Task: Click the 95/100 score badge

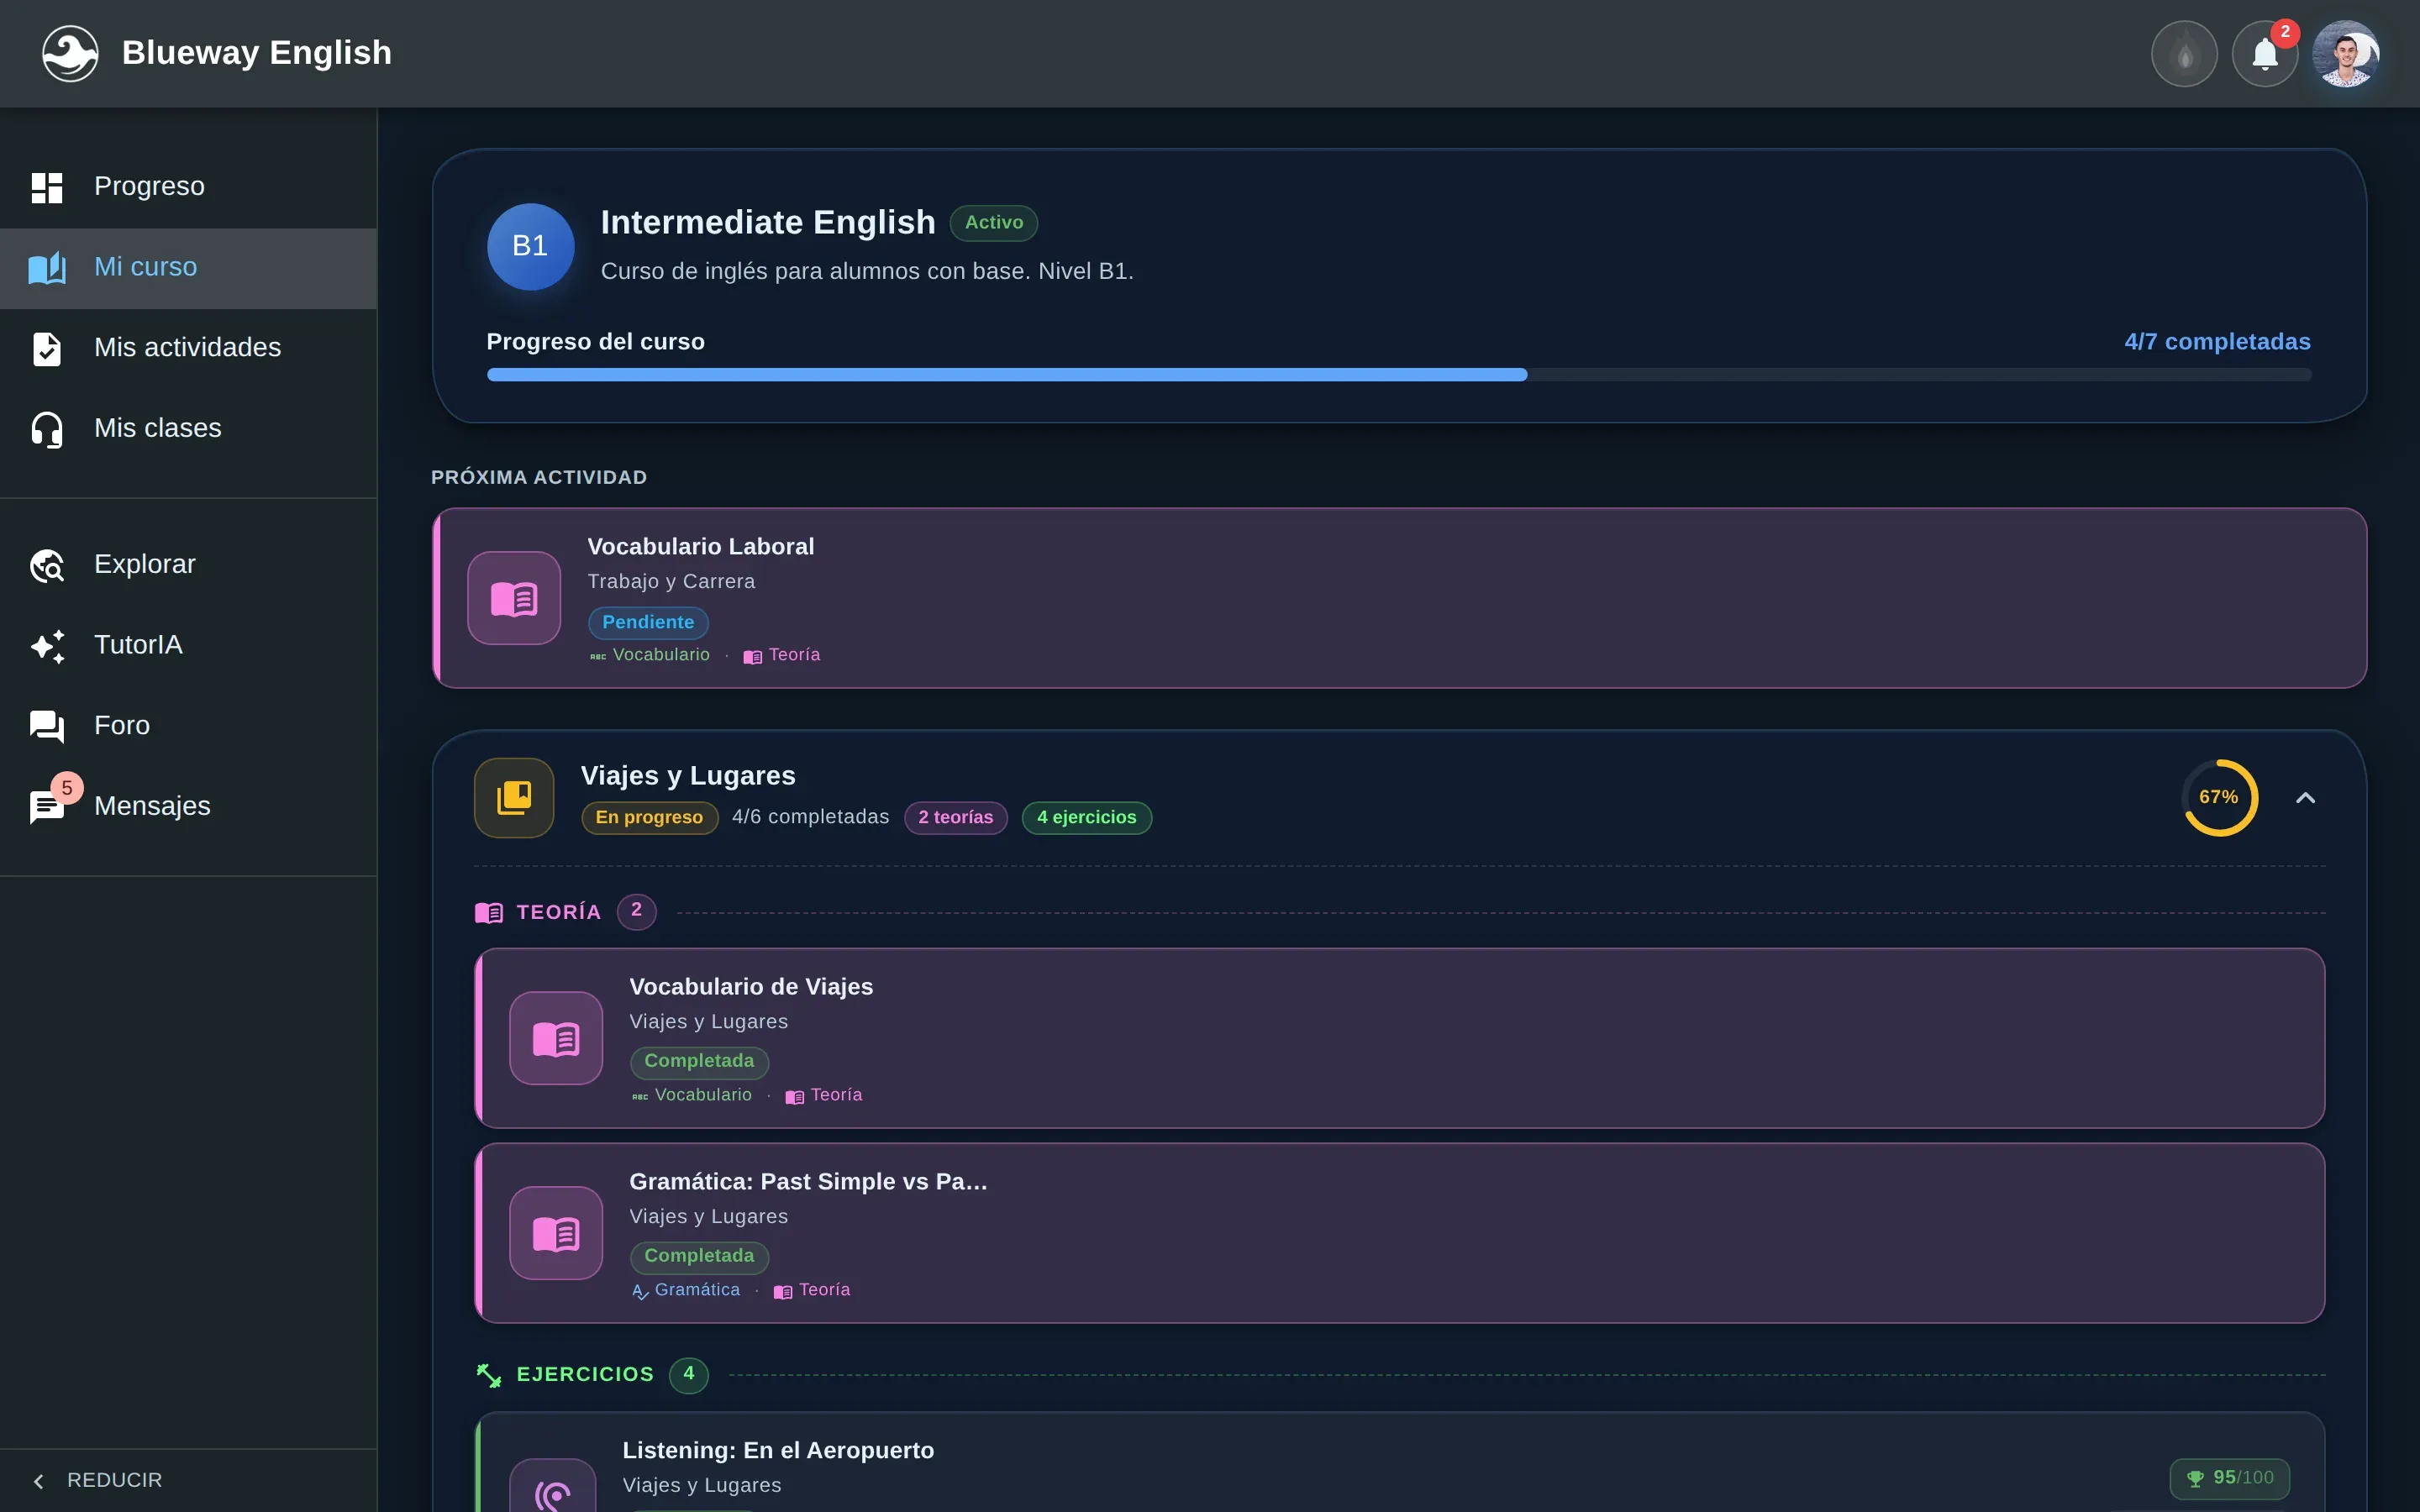Action: tap(2229, 1479)
